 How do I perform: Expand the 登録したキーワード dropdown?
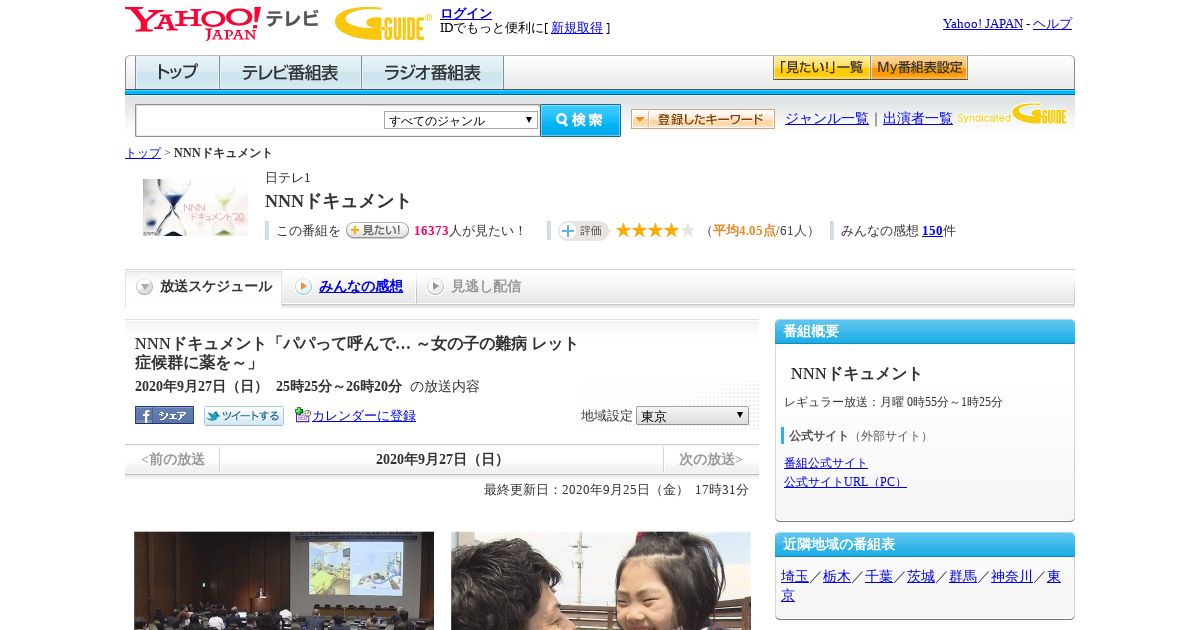[x=703, y=119]
